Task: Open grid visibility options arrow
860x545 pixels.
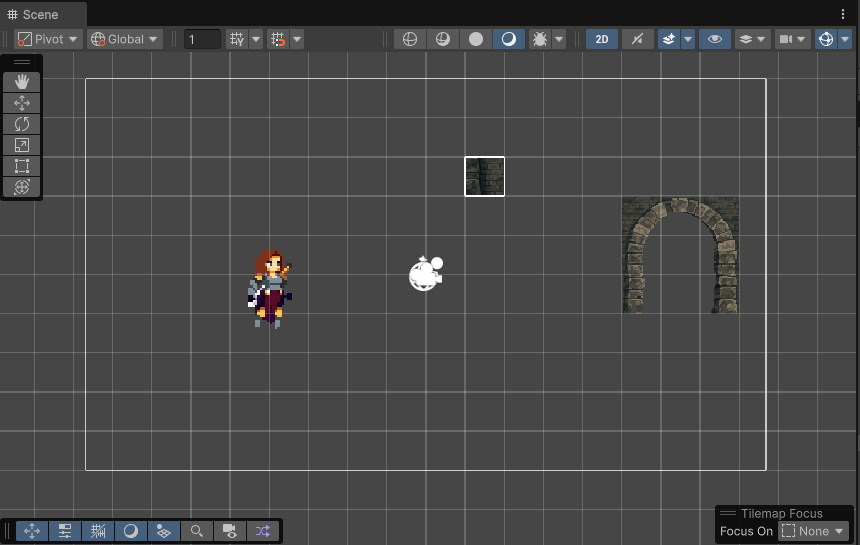Action: [x=256, y=39]
